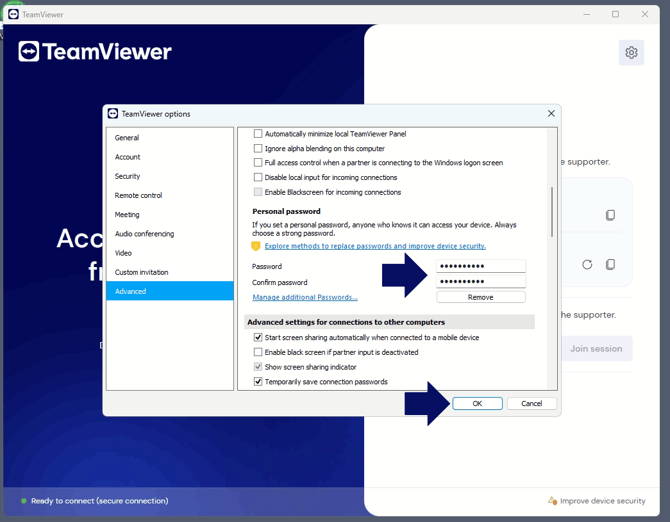Copy using the icon beside the refresh icon

click(611, 264)
